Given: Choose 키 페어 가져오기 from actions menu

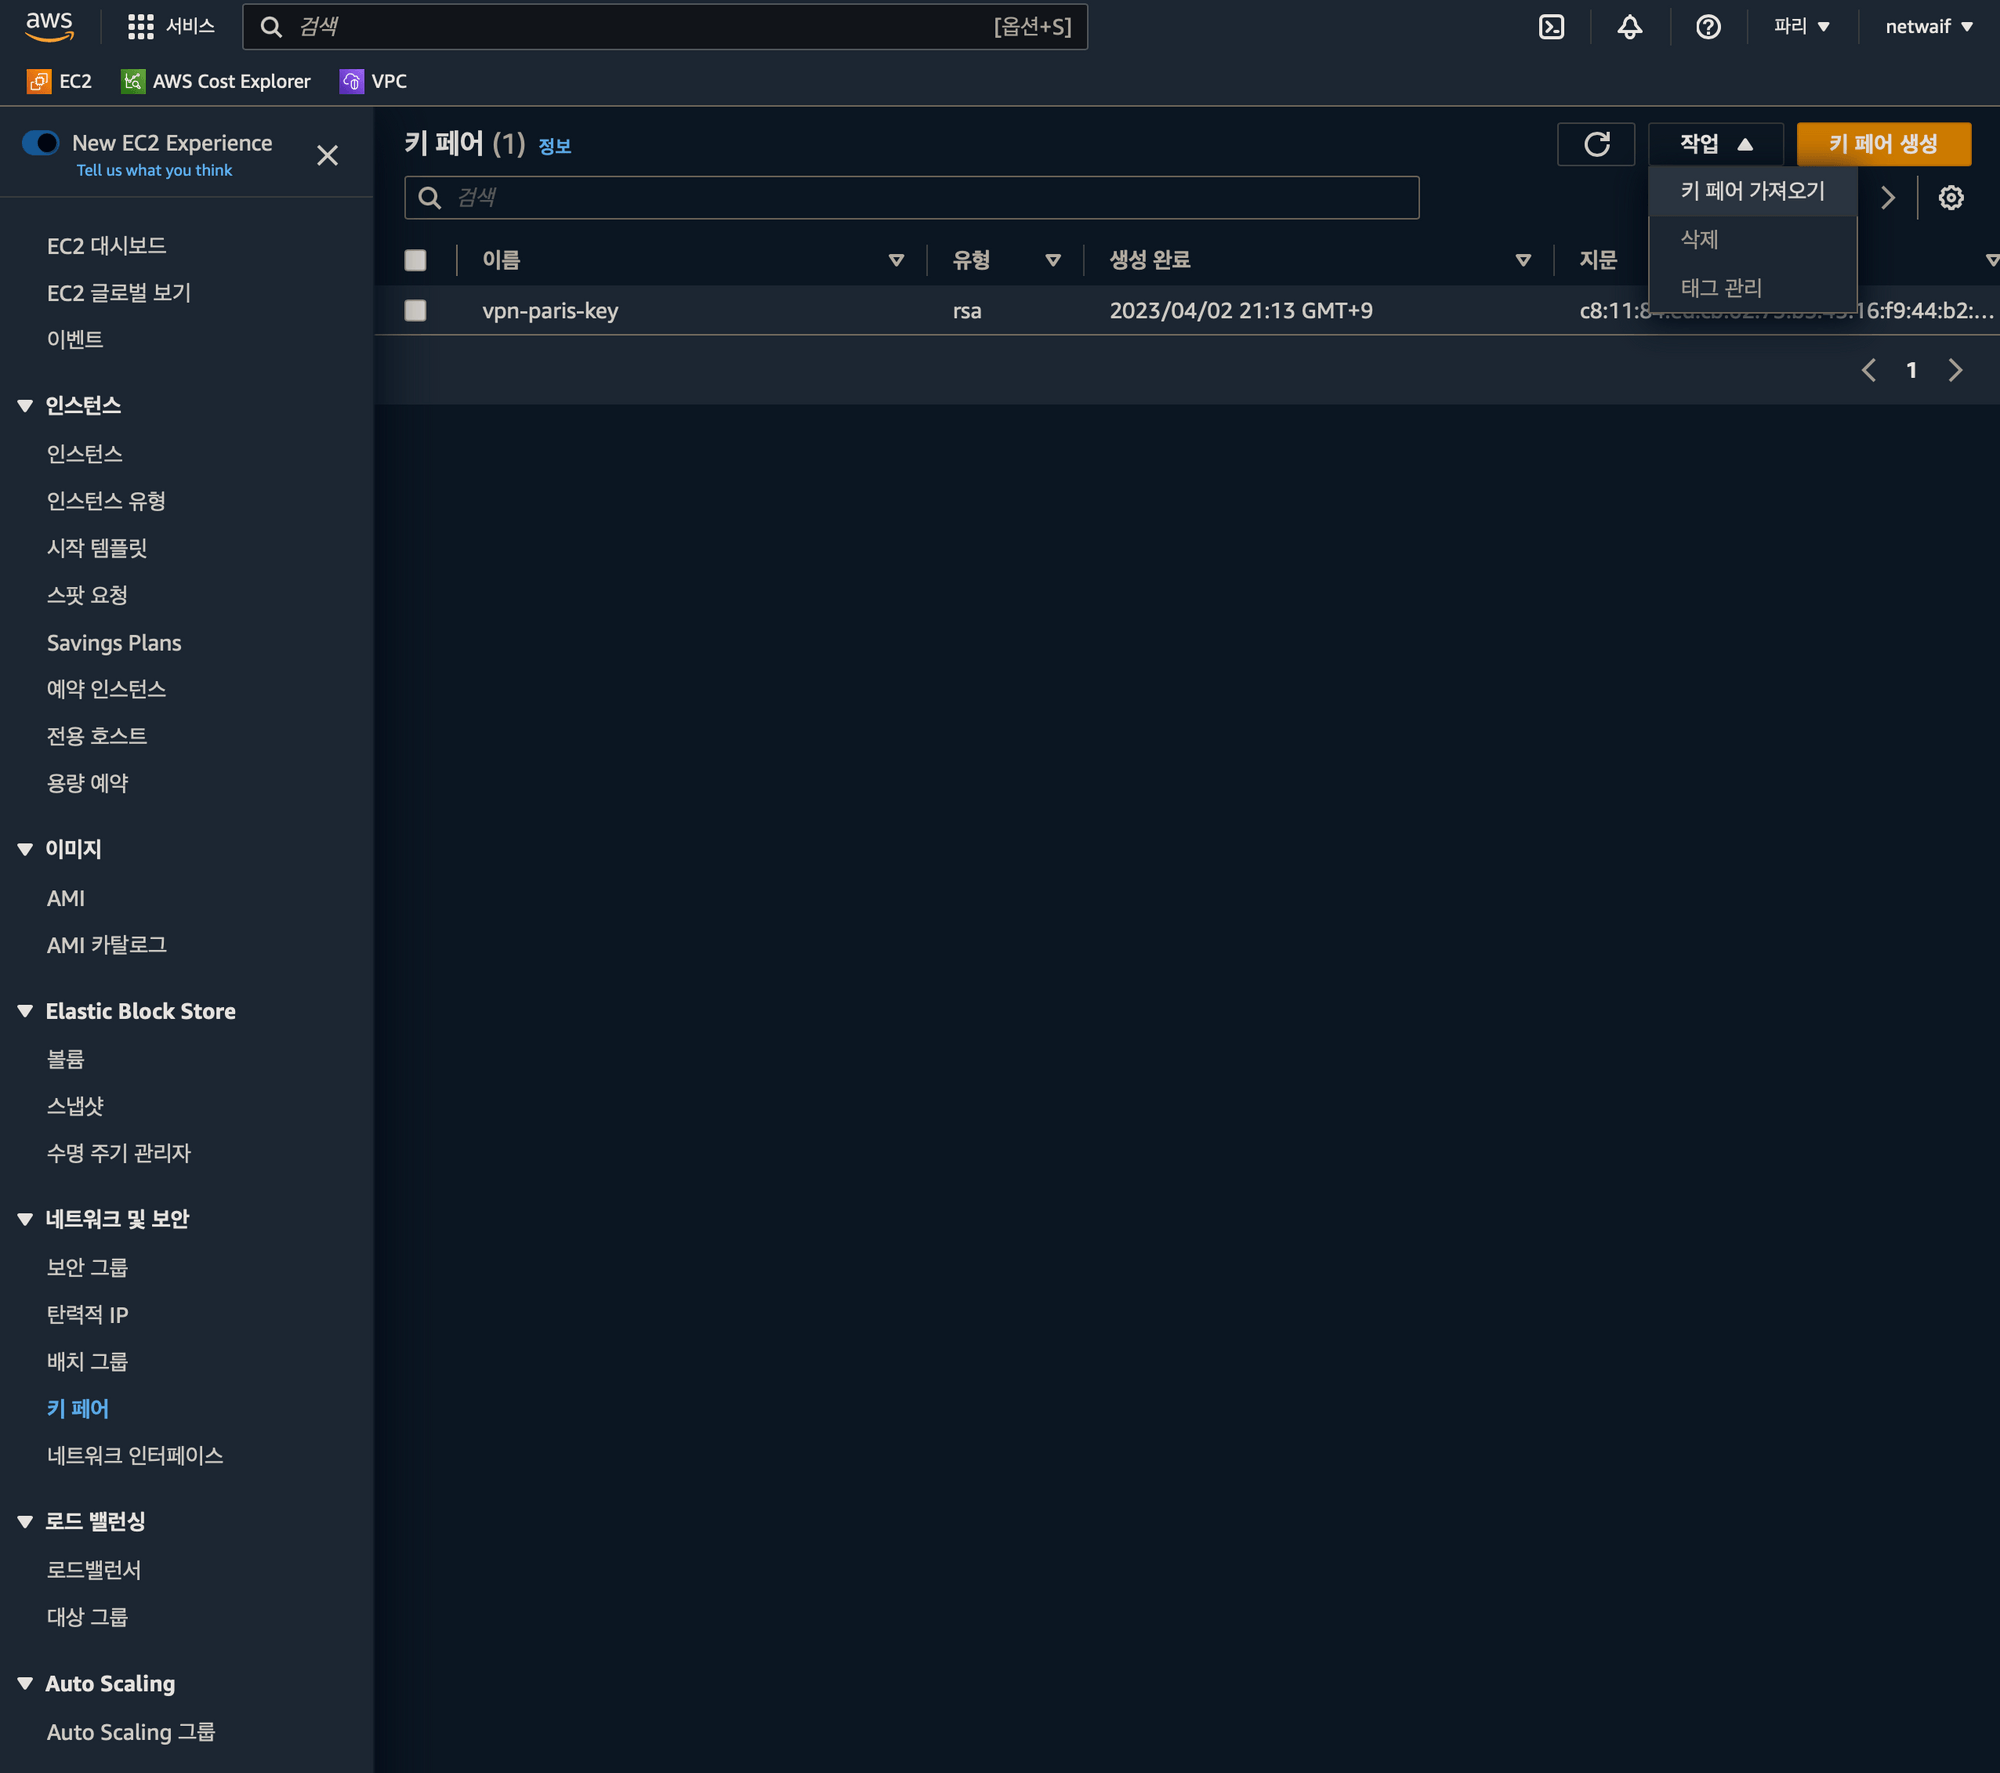Looking at the screenshot, I should (1753, 191).
